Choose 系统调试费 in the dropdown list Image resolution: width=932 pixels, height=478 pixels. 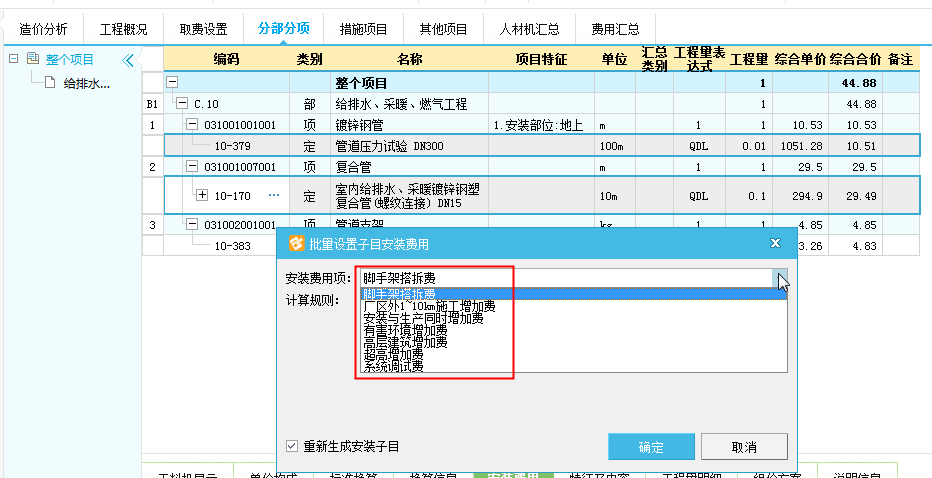tap(393, 367)
